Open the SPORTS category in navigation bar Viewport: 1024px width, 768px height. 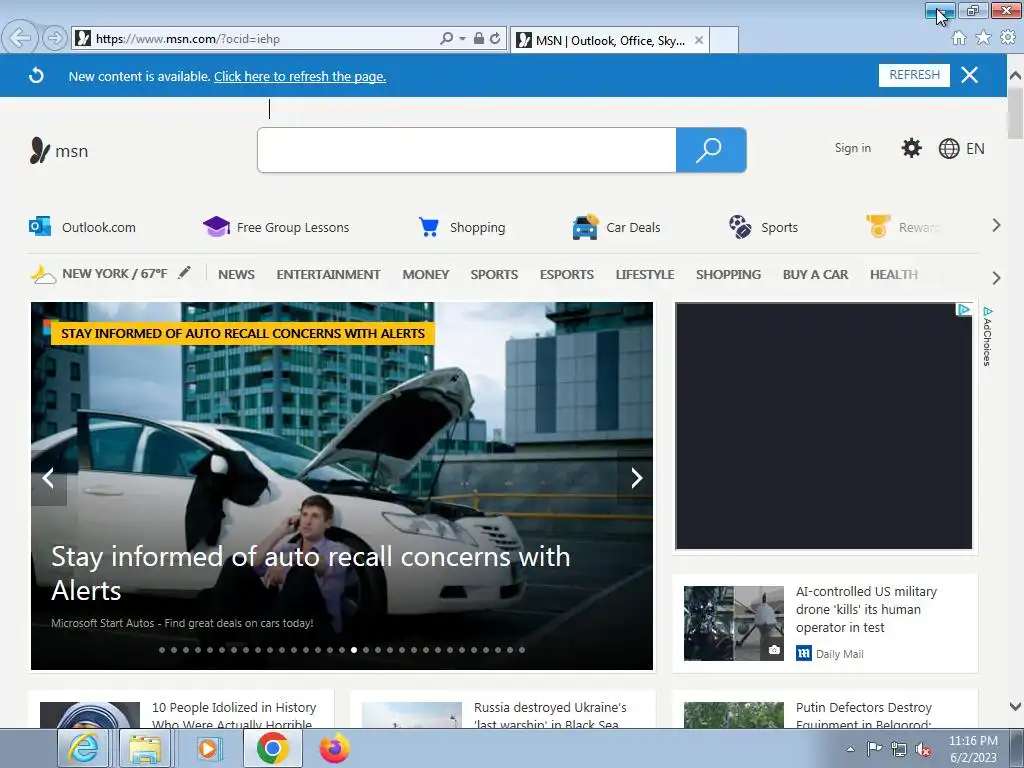pos(494,274)
